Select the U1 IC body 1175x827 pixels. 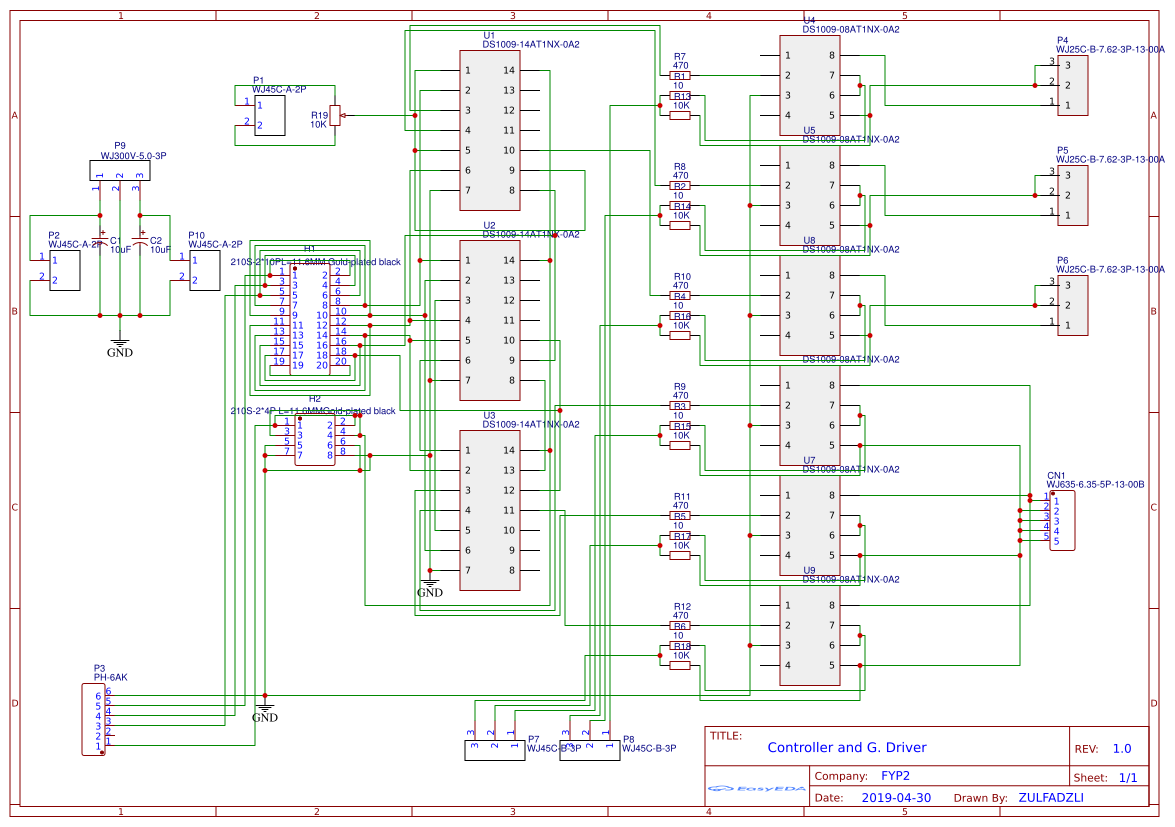click(489, 130)
